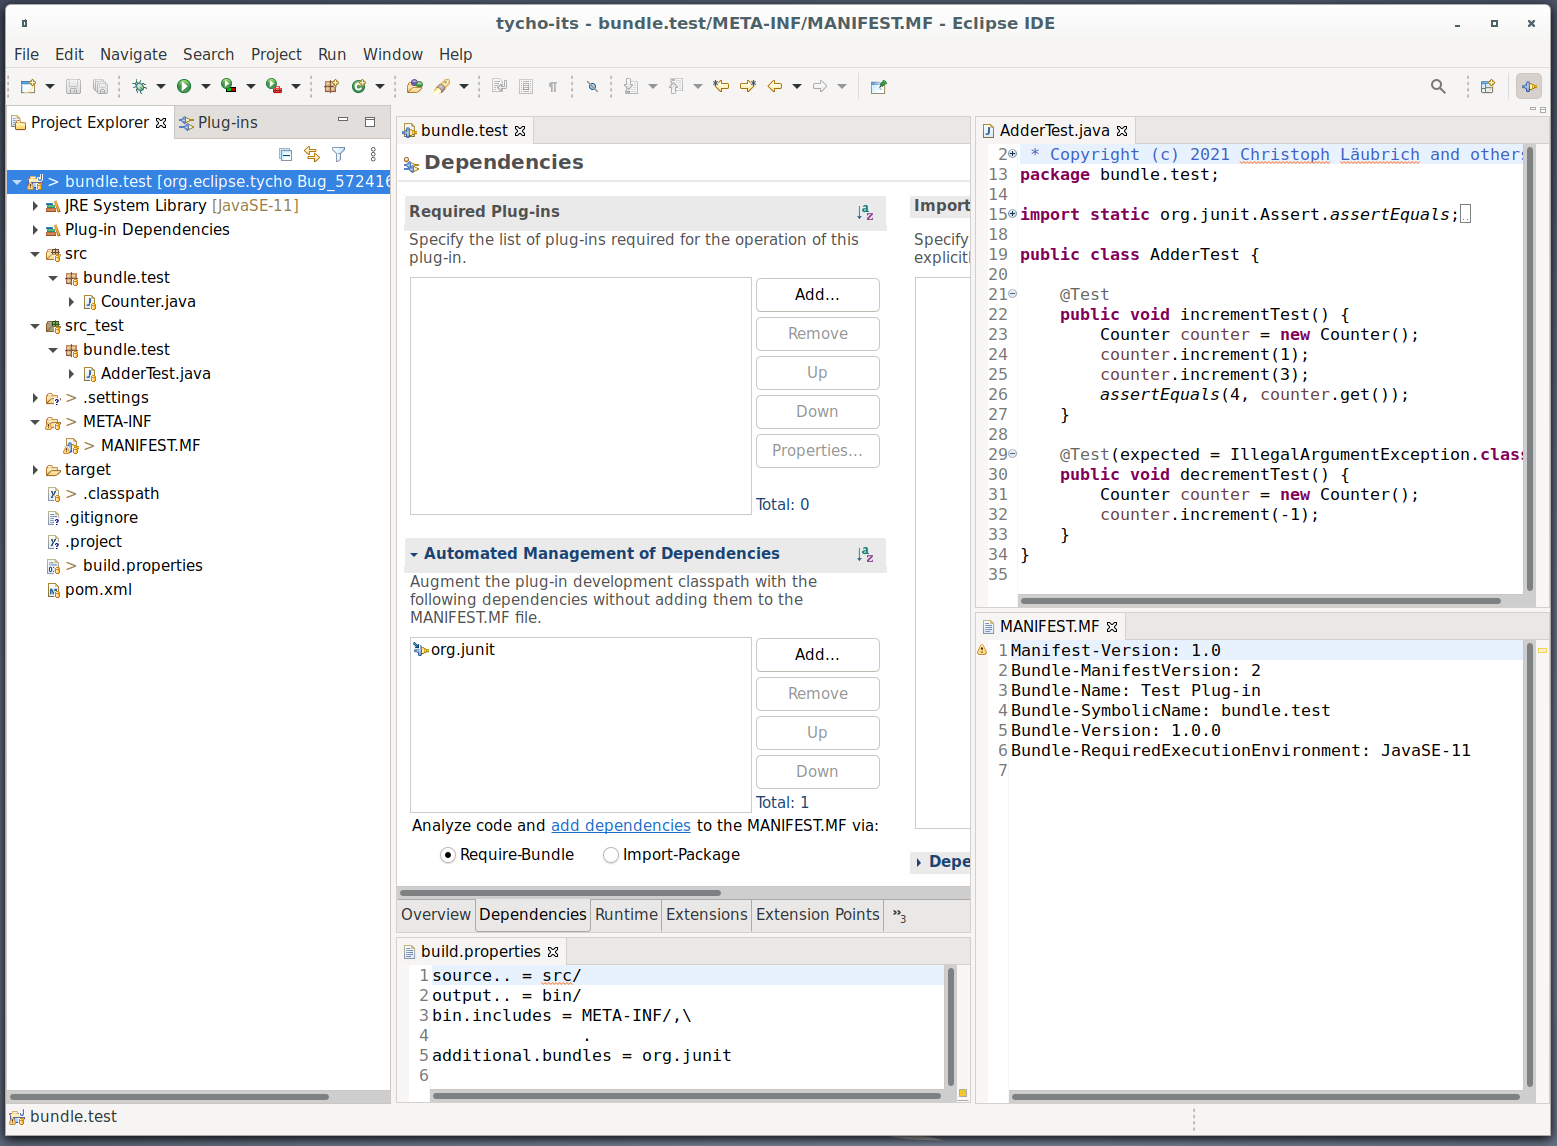
Task: Click the add dependencies link
Action: pos(620,826)
